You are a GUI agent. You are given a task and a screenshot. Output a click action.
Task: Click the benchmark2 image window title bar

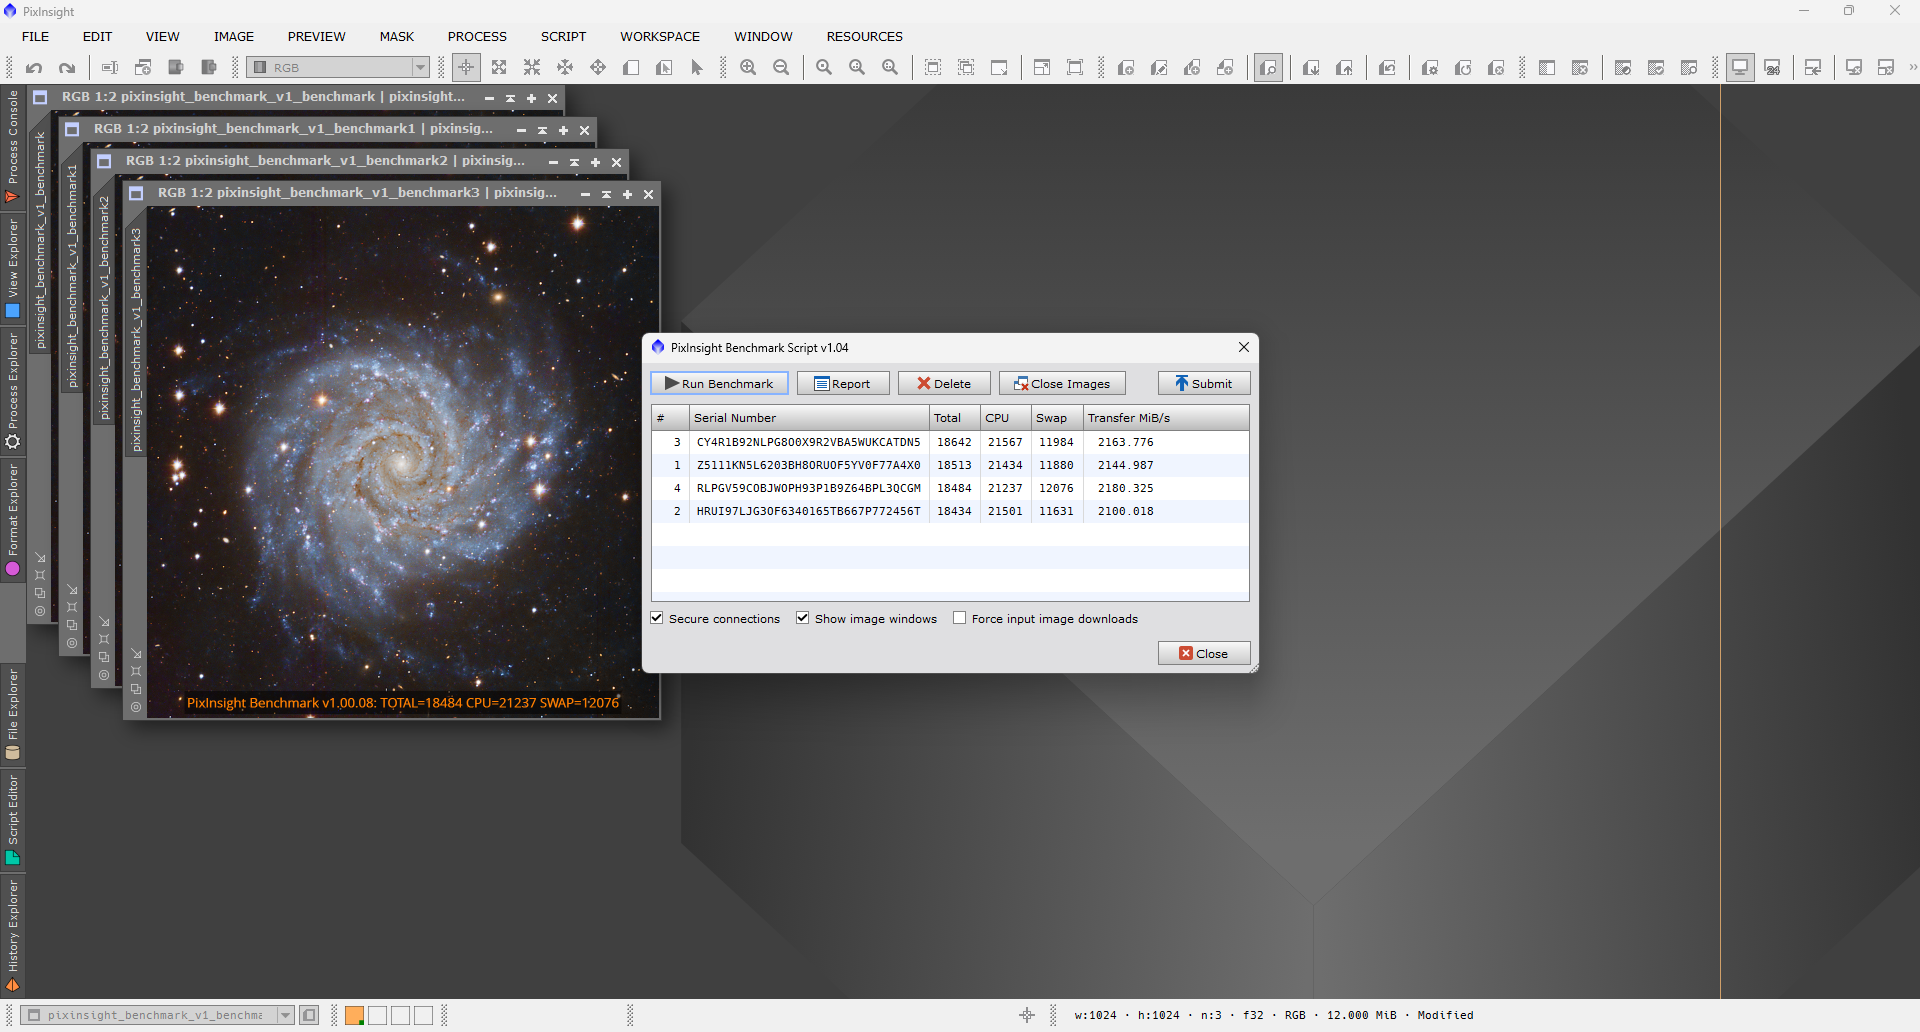[325, 161]
